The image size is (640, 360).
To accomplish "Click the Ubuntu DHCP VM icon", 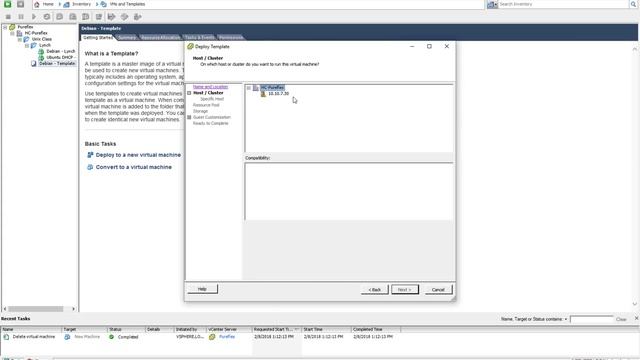I will (41, 58).
